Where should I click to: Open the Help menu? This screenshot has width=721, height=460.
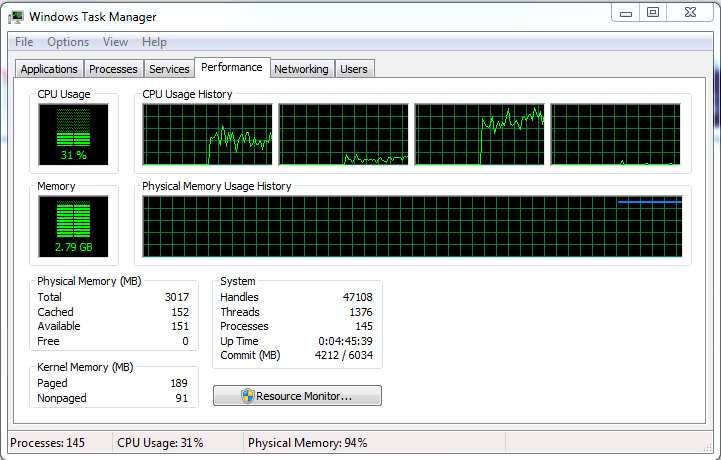click(154, 42)
